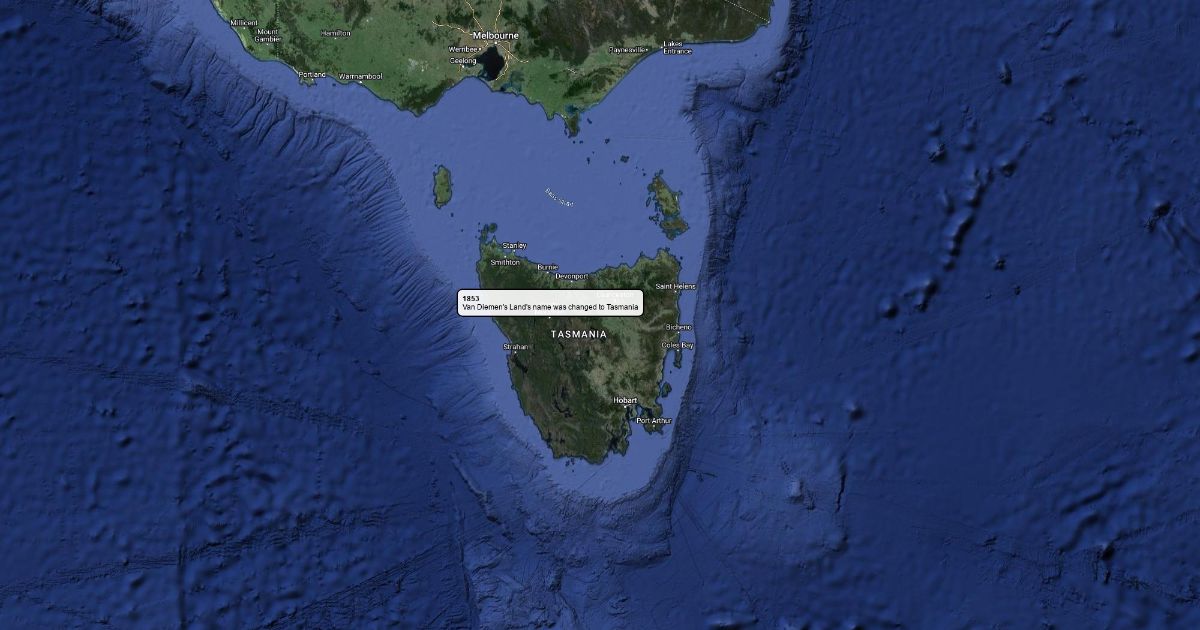Click the Geelong town label
Viewport: 1200px width, 630px height.
(x=463, y=61)
